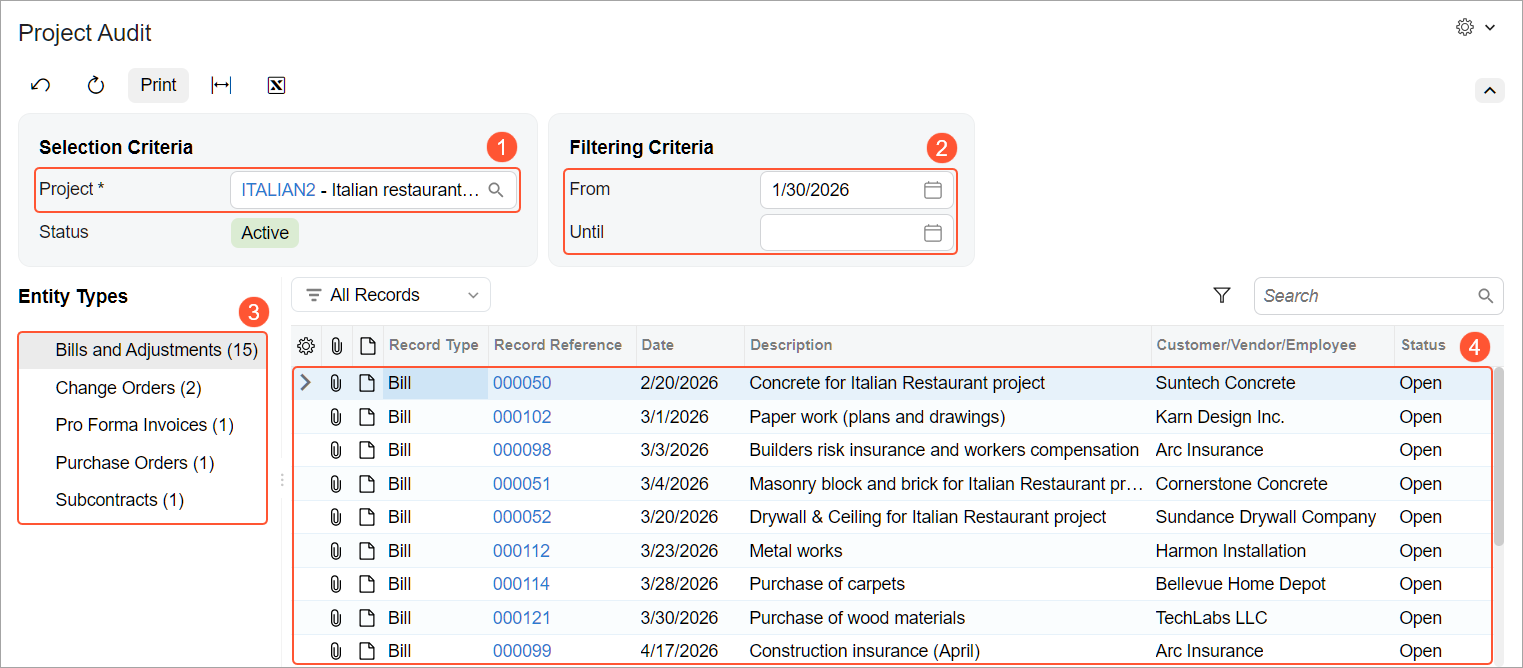This screenshot has height=668, width=1523.
Task: Click note icon in bill 000050 row
Action: 368,383
